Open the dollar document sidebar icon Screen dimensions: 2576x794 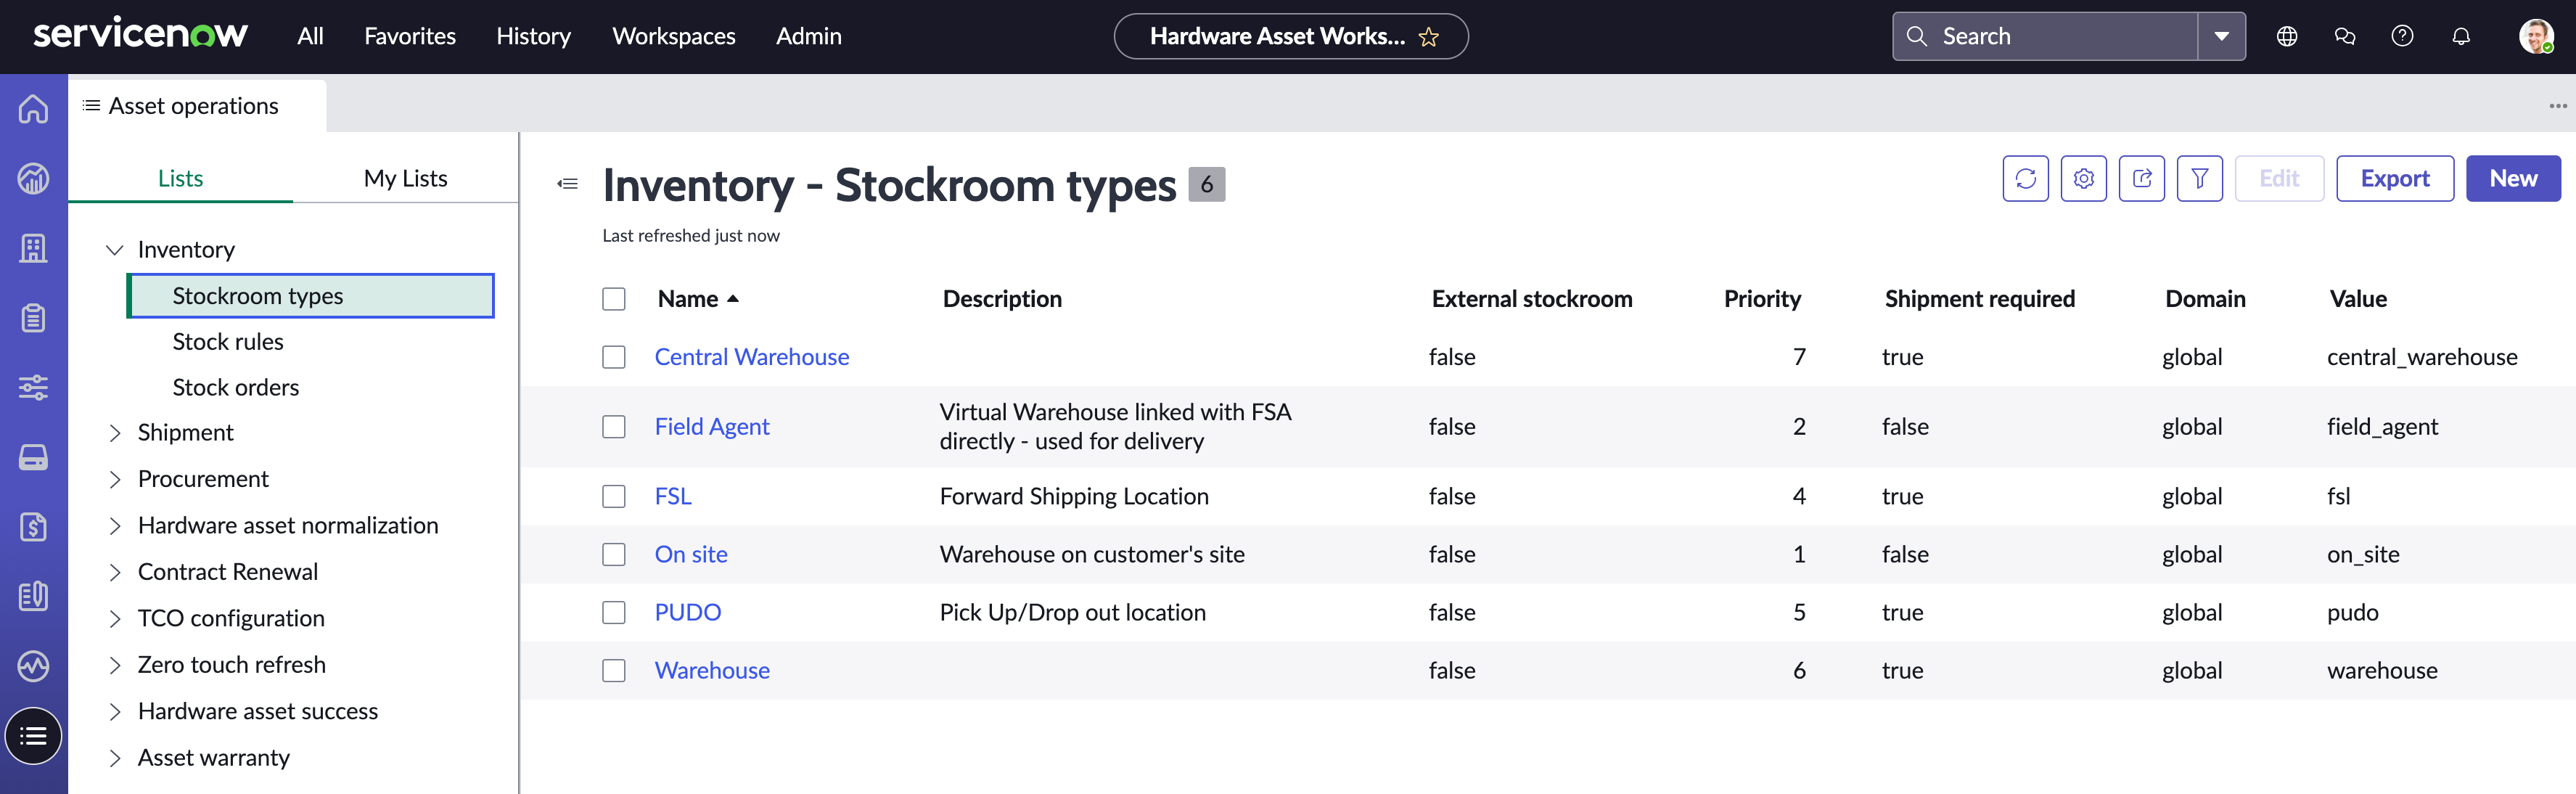(33, 527)
